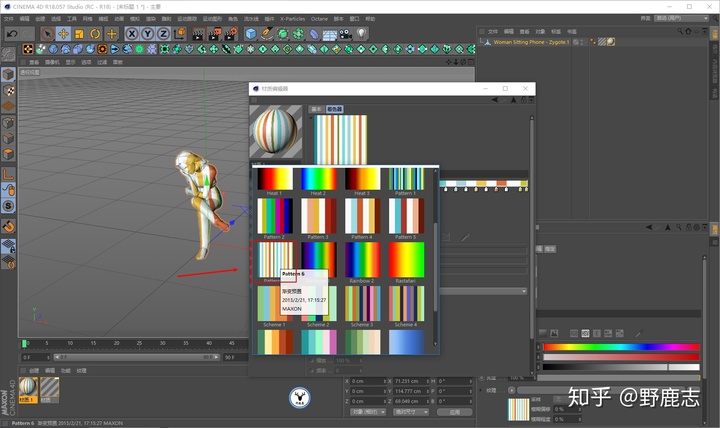720x428 pixels.
Task: Switch to the 基本 tab in material editor
Action: [316, 109]
